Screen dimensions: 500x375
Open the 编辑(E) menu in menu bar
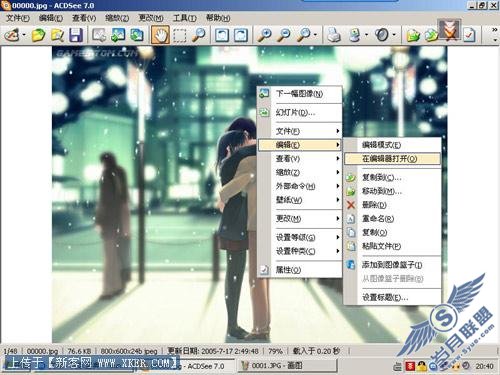click(x=51, y=18)
